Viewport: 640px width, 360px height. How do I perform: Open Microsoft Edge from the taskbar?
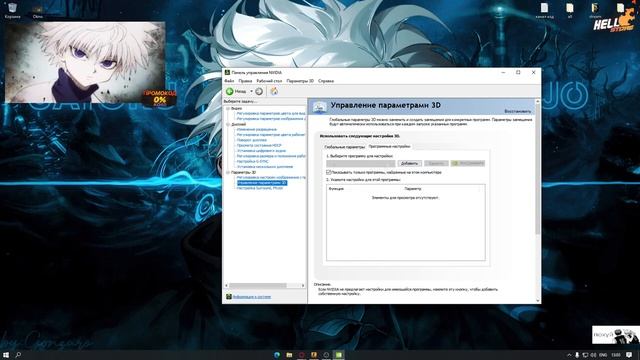tap(277, 355)
